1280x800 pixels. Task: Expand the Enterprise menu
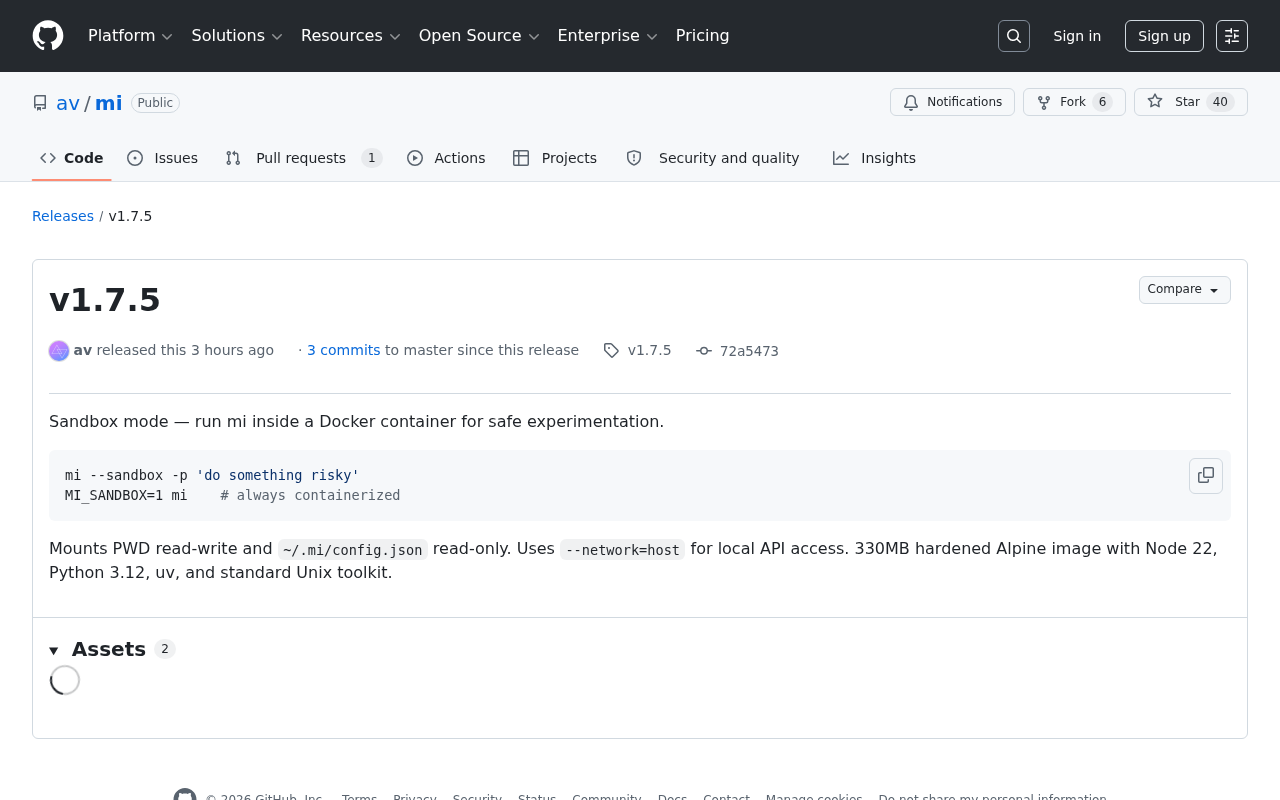click(607, 36)
